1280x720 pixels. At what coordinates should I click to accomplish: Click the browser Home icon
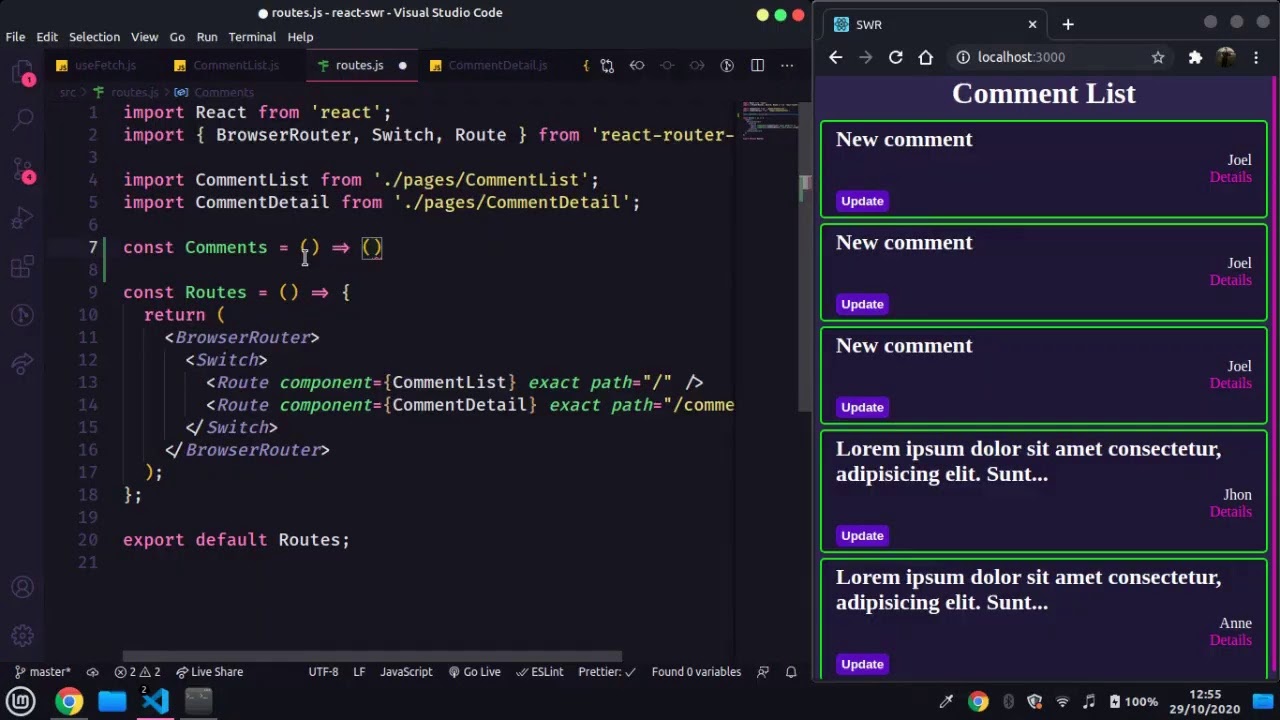[926, 58]
